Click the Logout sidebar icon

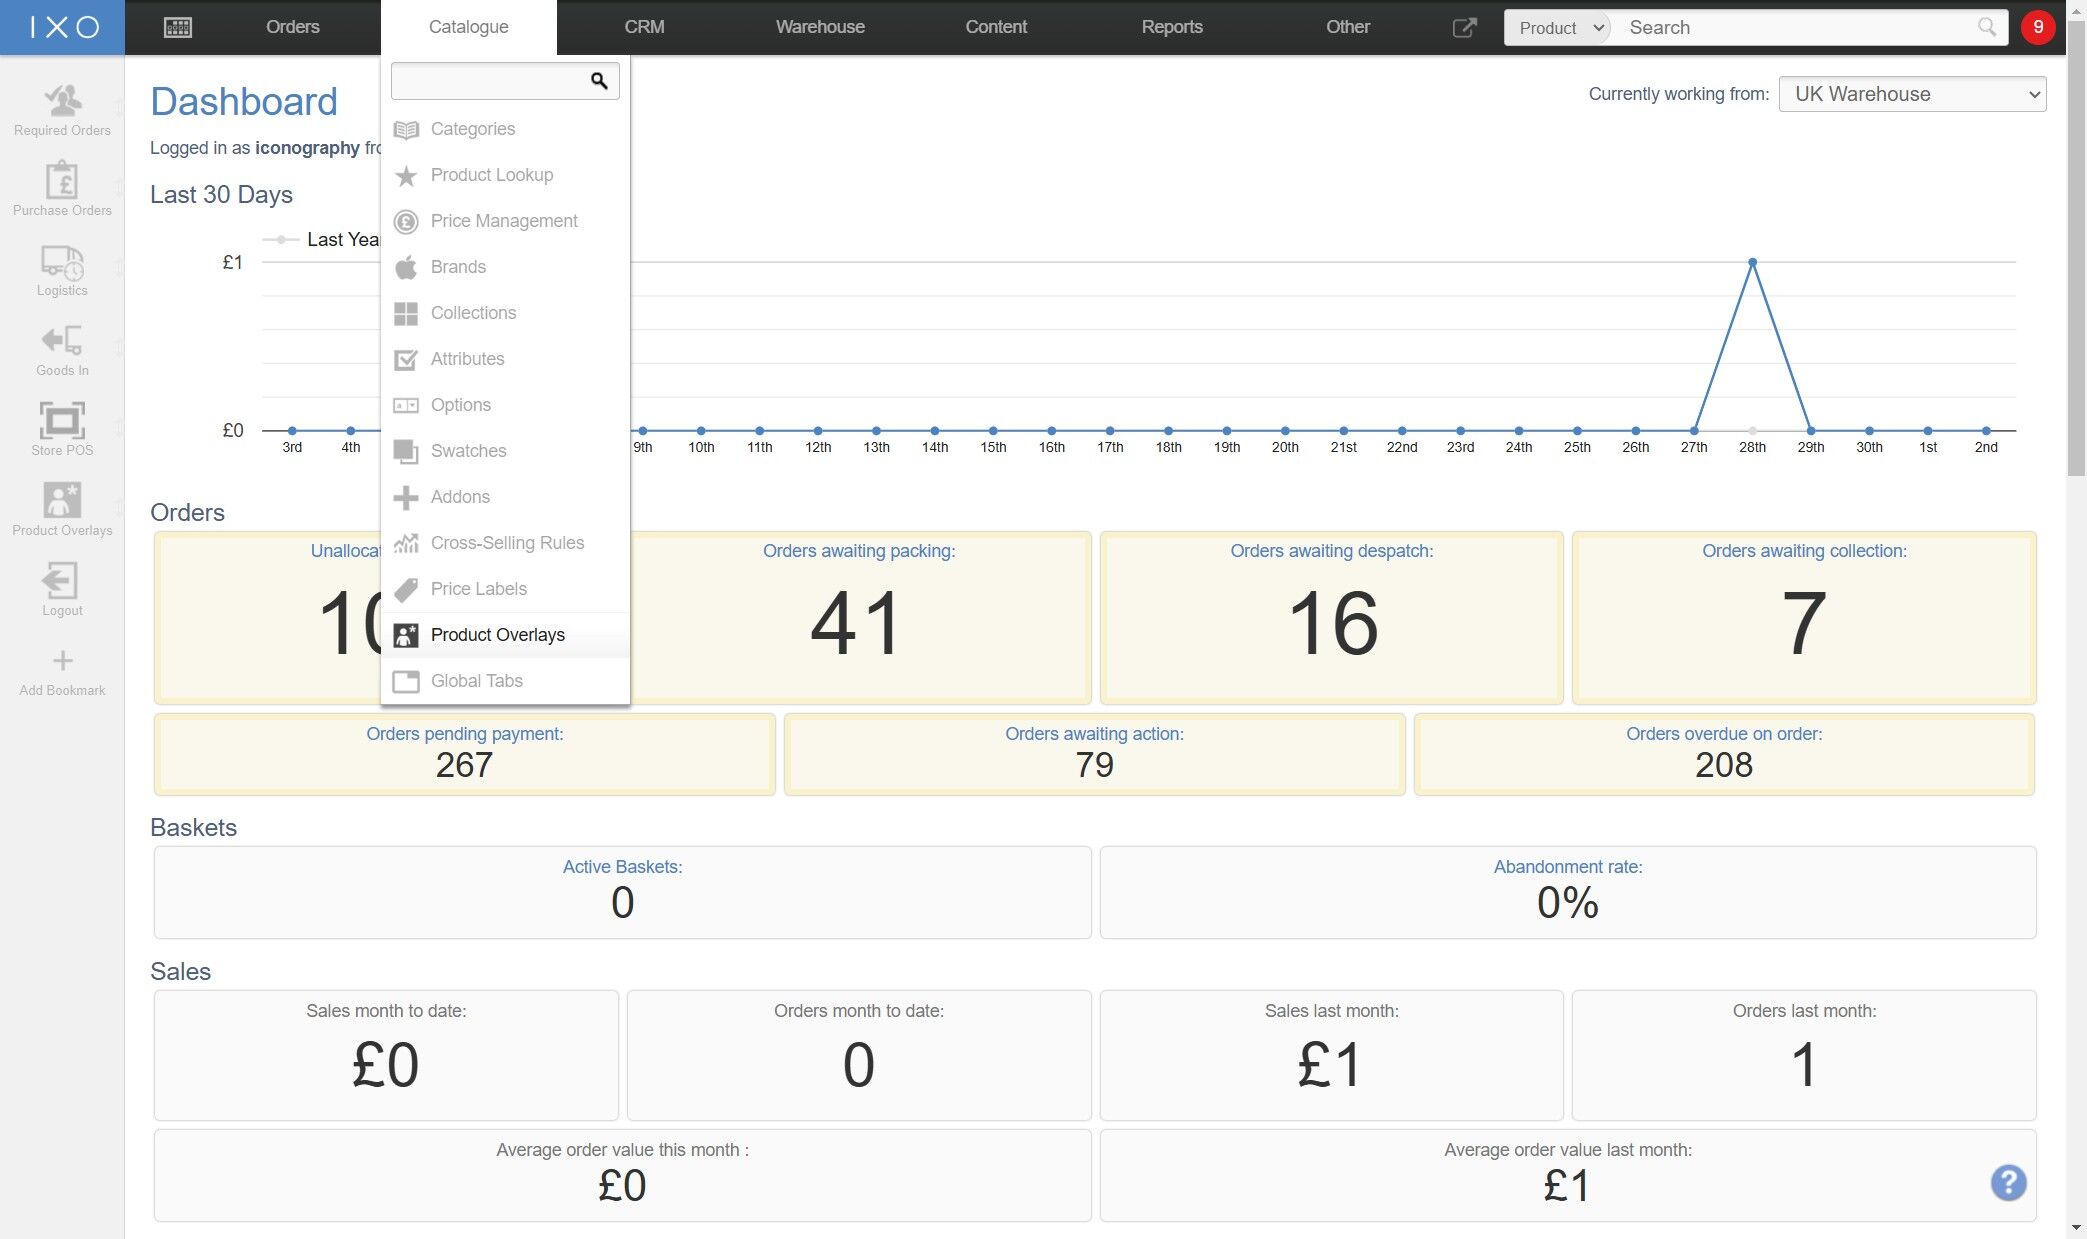pos(62,588)
